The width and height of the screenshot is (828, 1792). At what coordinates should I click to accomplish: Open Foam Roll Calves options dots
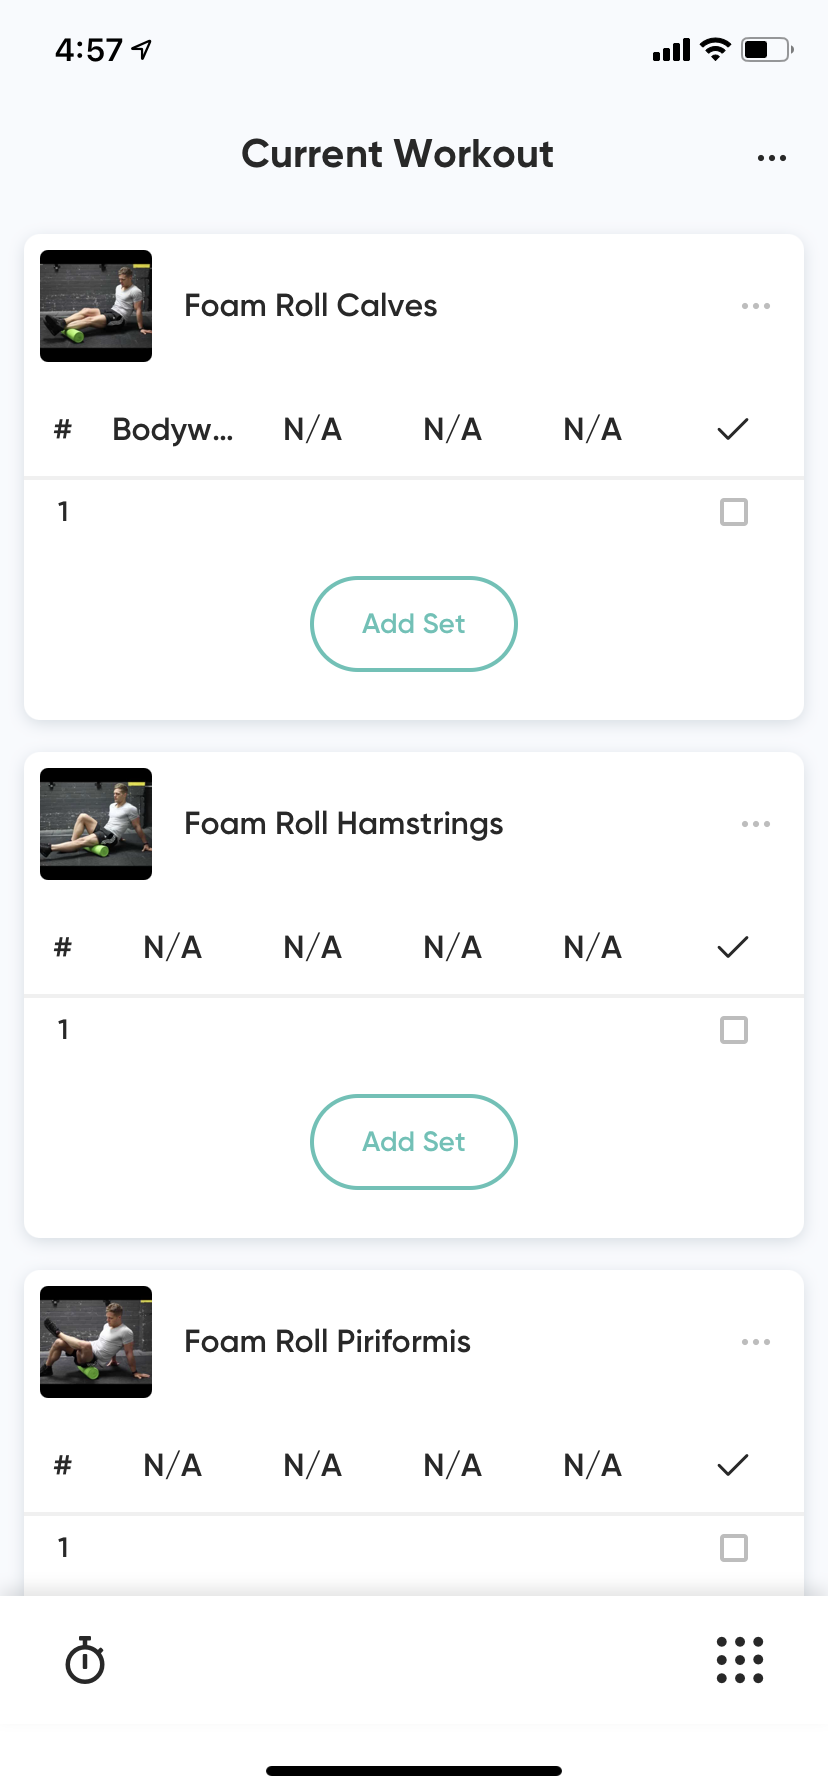pyautogui.click(x=755, y=306)
